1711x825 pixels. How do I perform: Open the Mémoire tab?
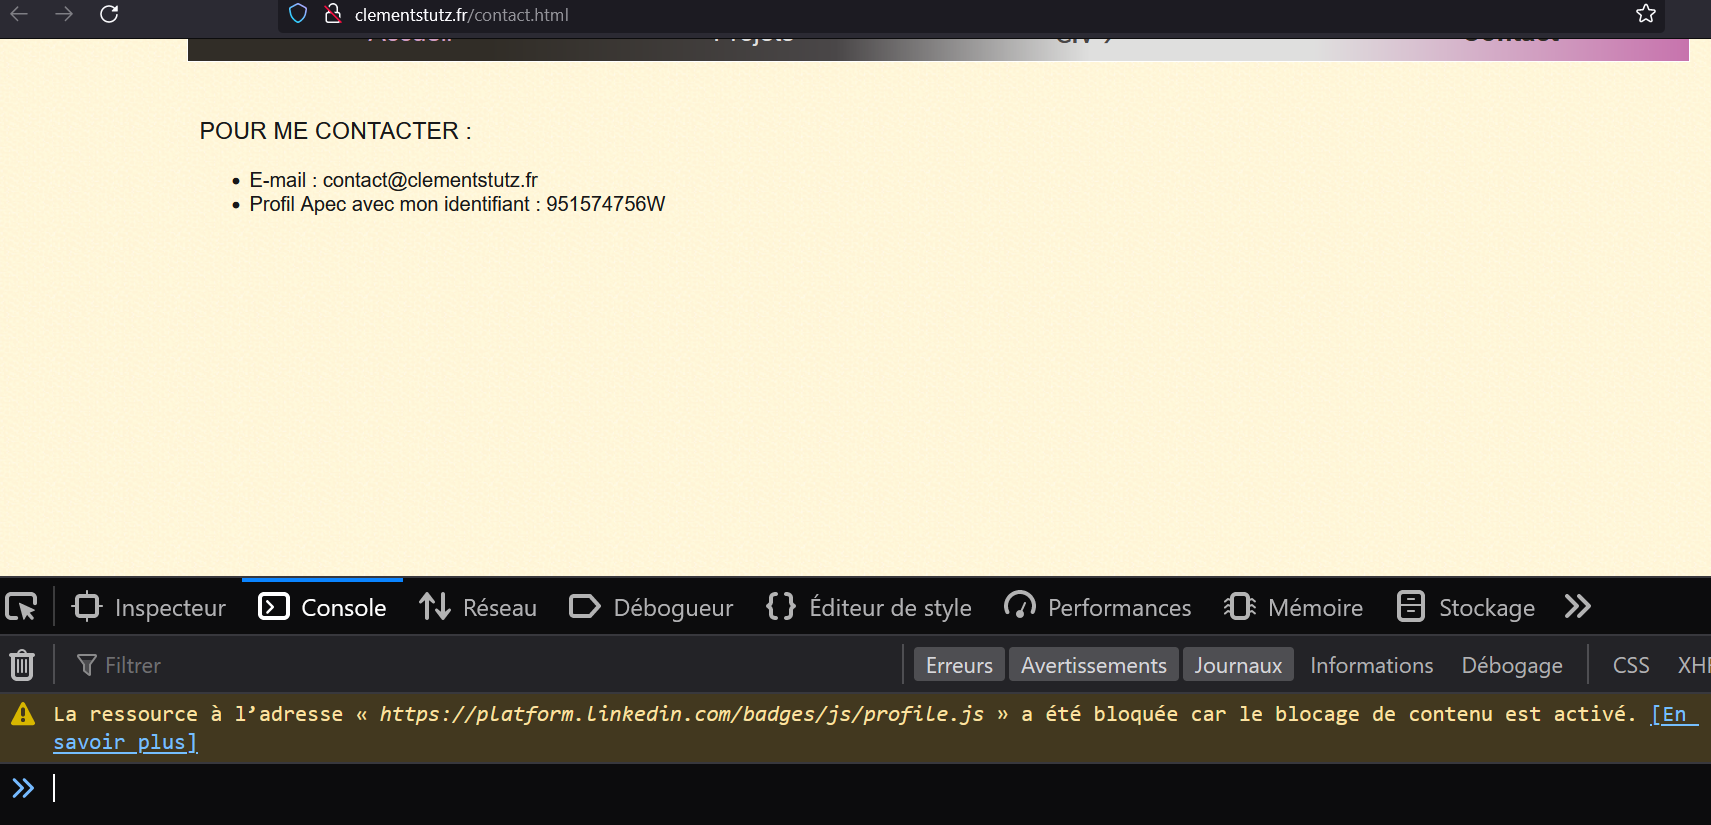point(1293,607)
